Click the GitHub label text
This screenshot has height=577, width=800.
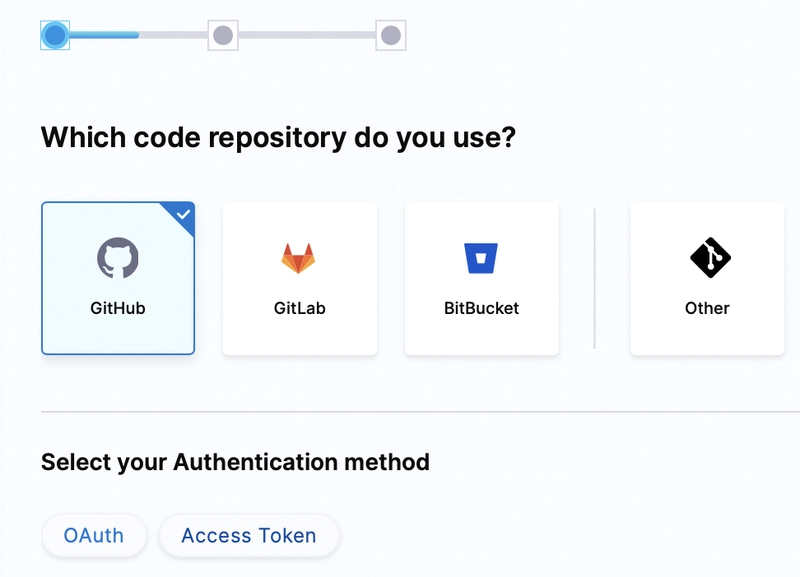118,309
